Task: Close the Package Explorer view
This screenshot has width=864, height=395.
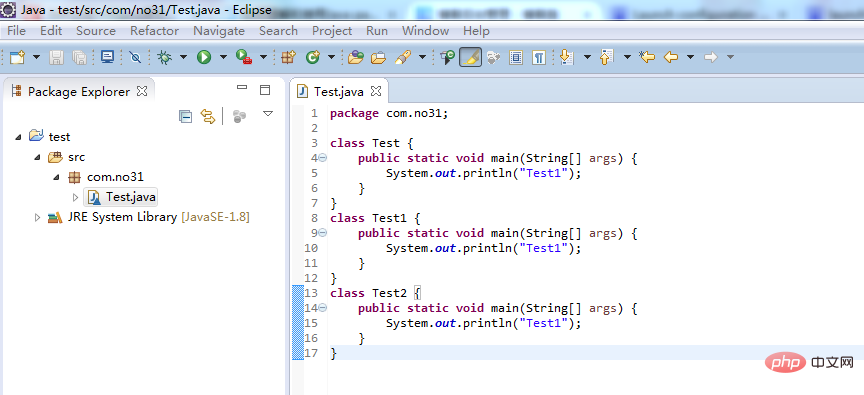Action: 142,91
